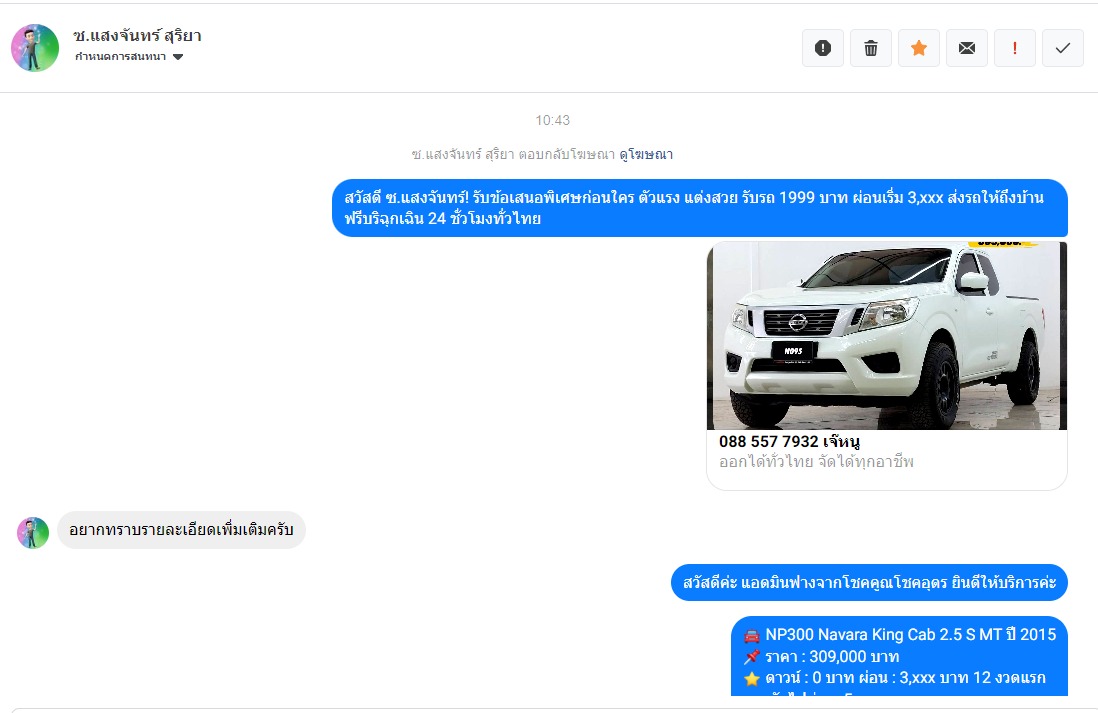Select the customer message อยากทราบรายละเอียดเพิ่มเติมครับ
Screen dimensions: 1098x713
click(181, 530)
